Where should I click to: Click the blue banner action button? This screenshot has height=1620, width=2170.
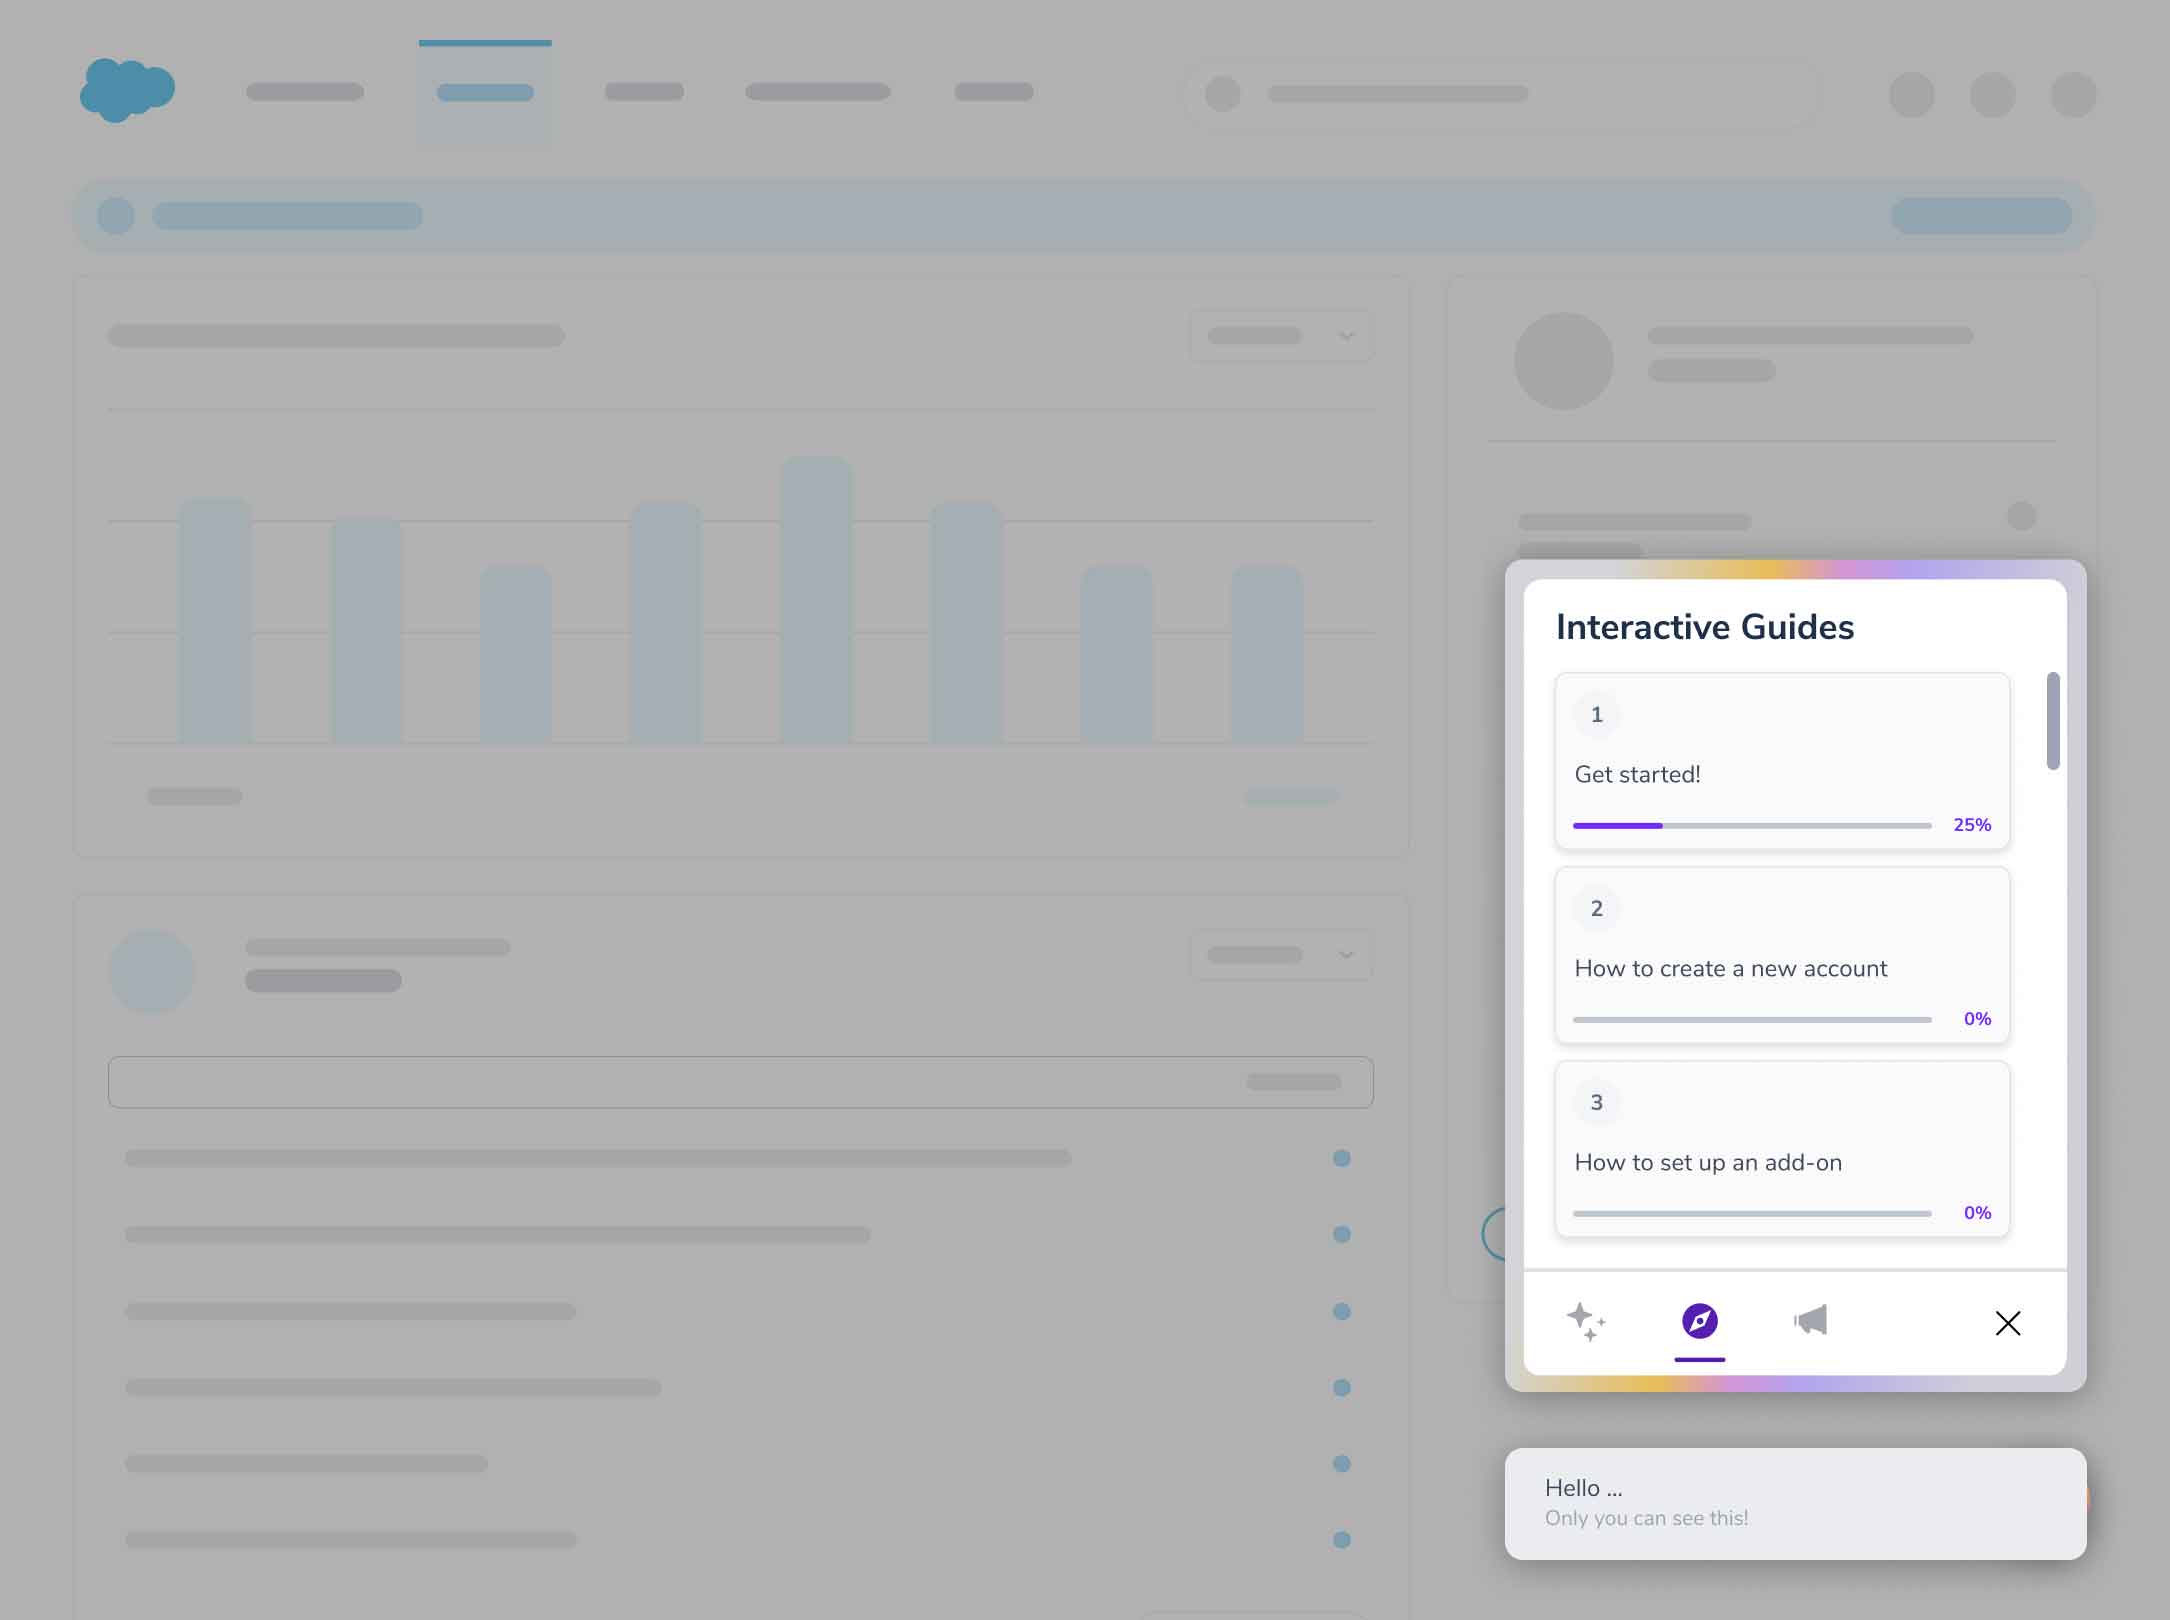pyautogui.click(x=1980, y=216)
